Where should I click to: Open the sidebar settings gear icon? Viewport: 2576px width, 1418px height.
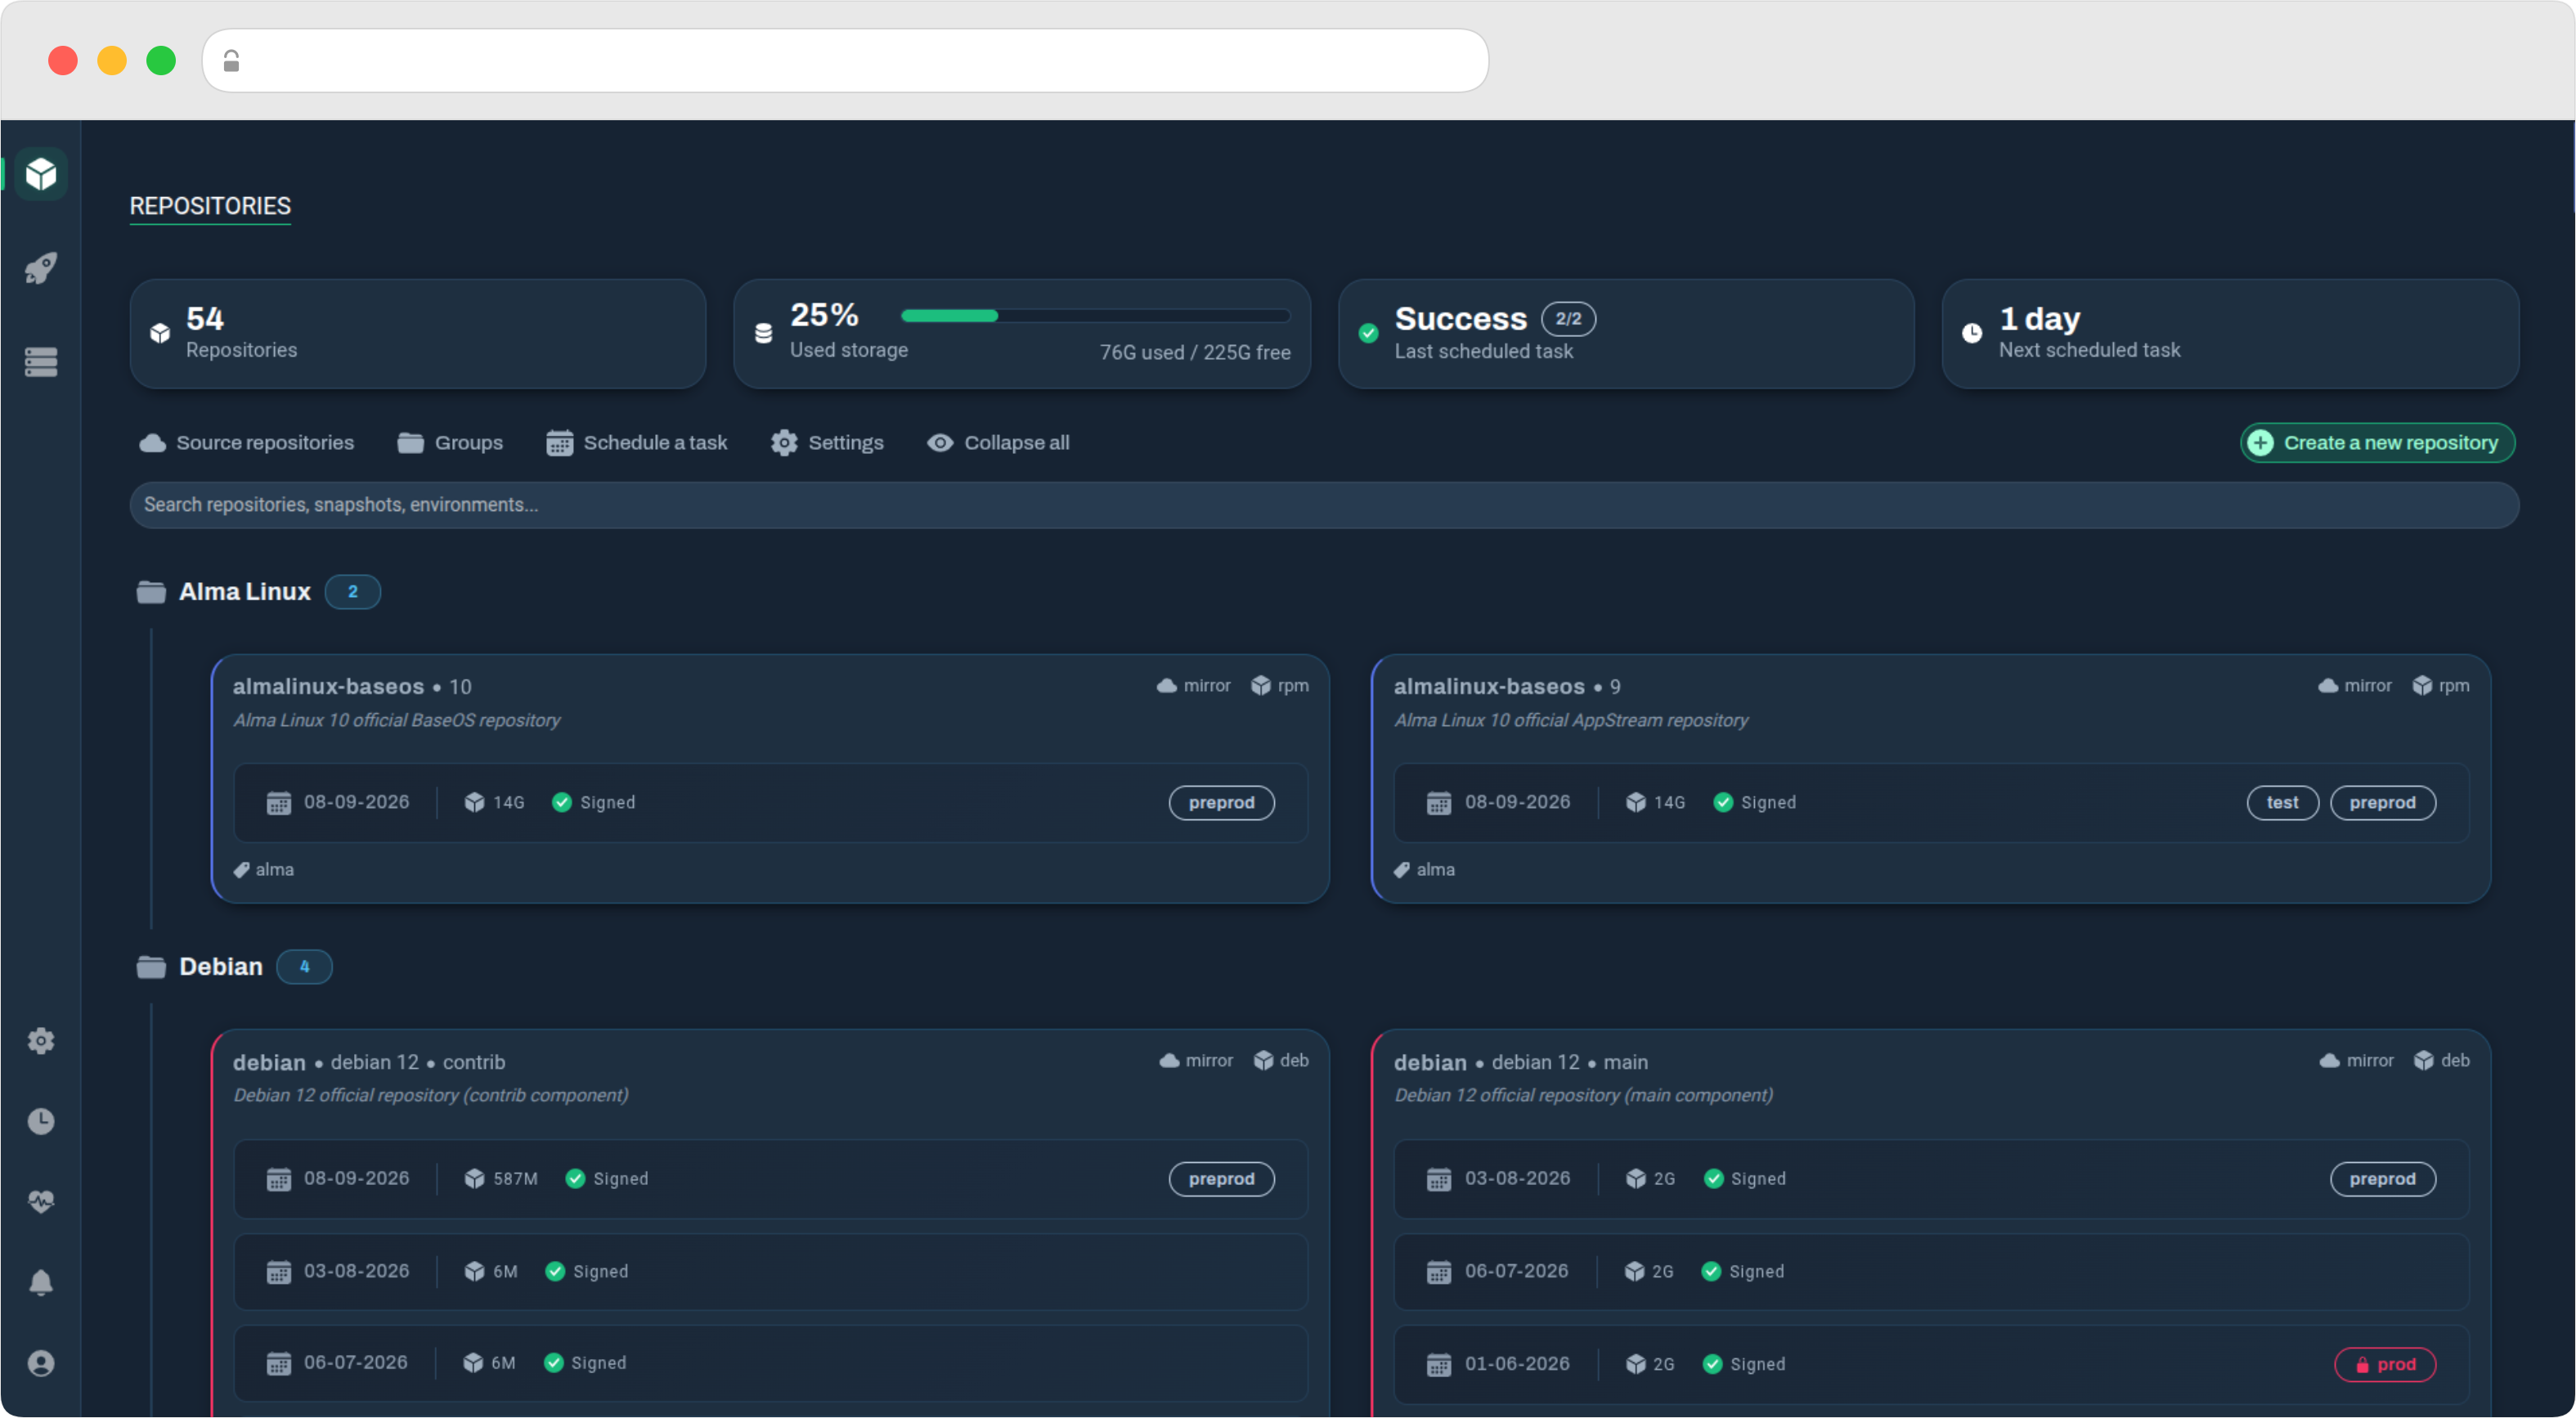(41, 1041)
